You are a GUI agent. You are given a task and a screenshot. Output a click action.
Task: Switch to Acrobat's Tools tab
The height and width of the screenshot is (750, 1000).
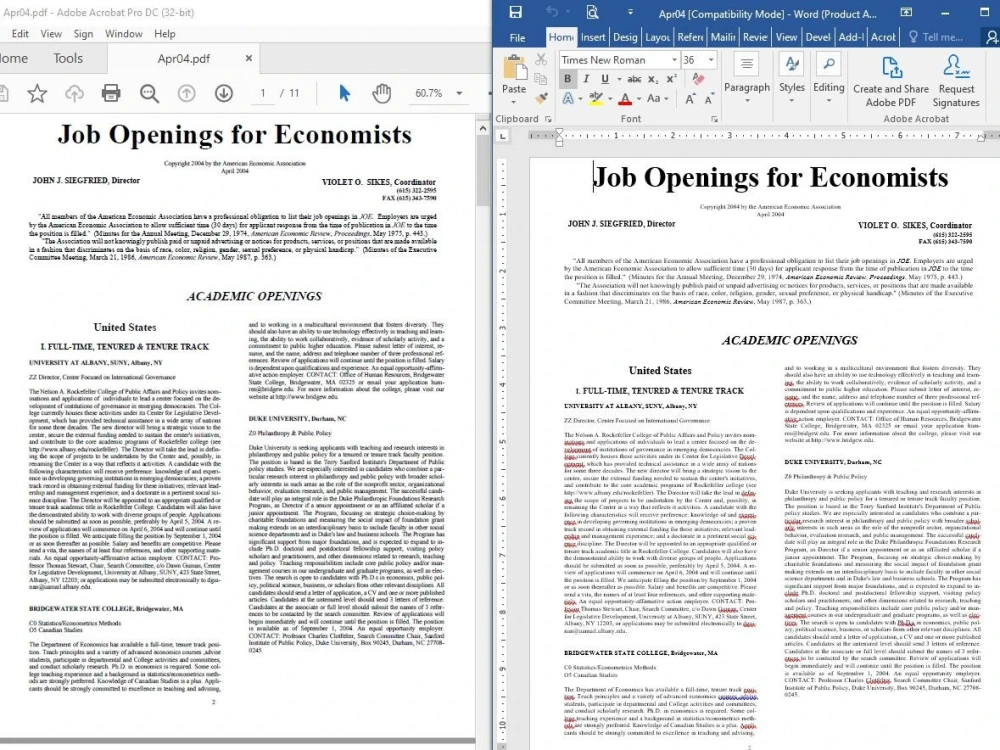[68, 58]
